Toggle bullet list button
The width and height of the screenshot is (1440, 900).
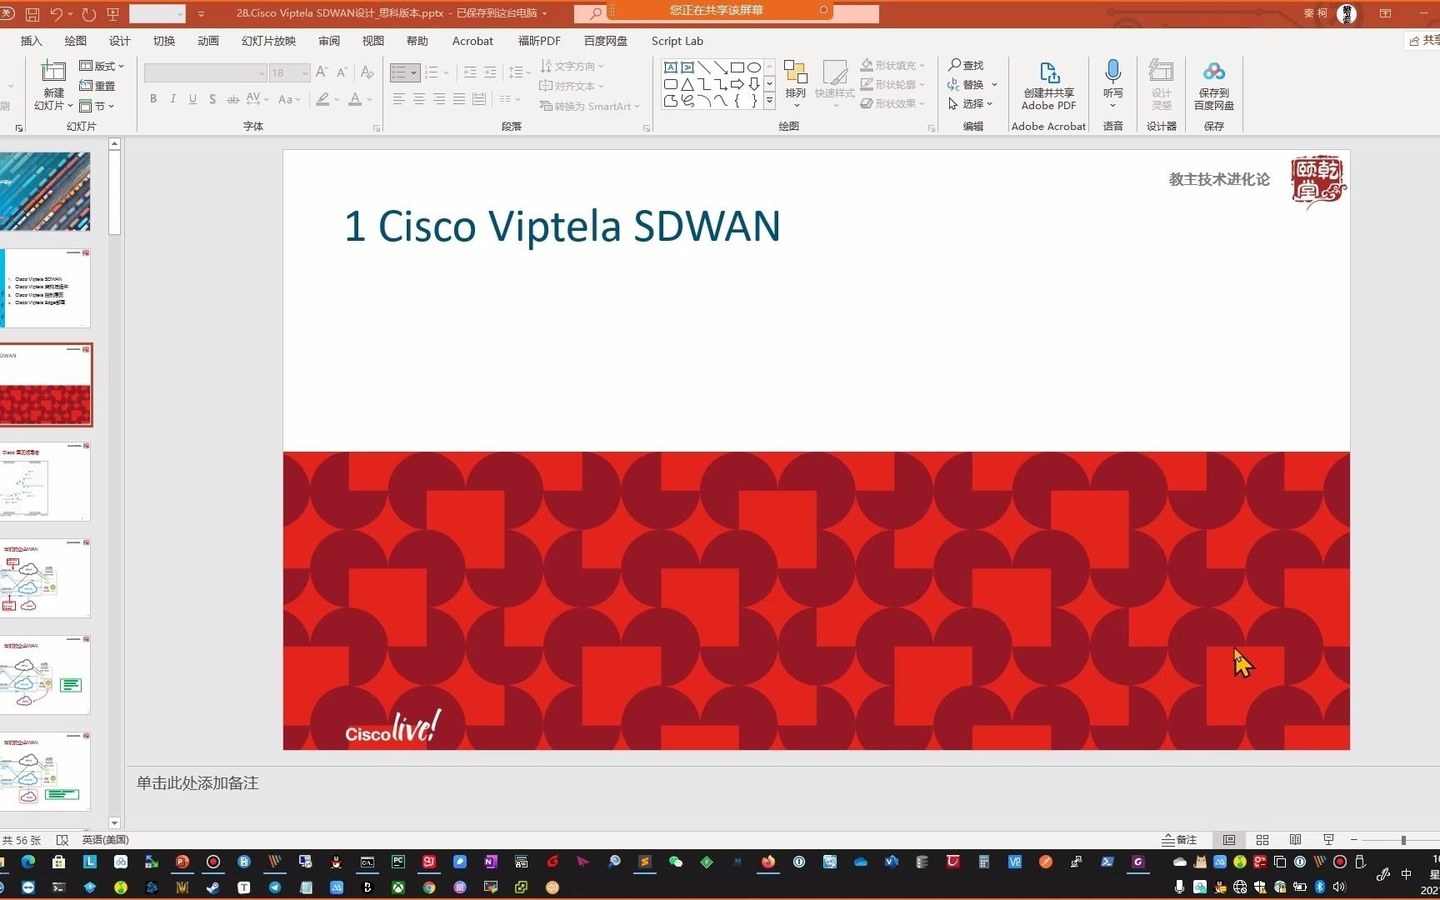click(x=399, y=72)
